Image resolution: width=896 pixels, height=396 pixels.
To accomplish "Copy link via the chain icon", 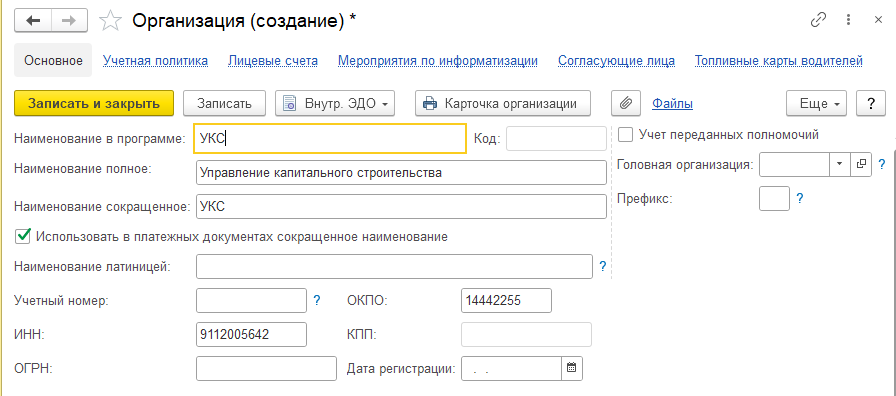I will pyautogui.click(x=819, y=20).
